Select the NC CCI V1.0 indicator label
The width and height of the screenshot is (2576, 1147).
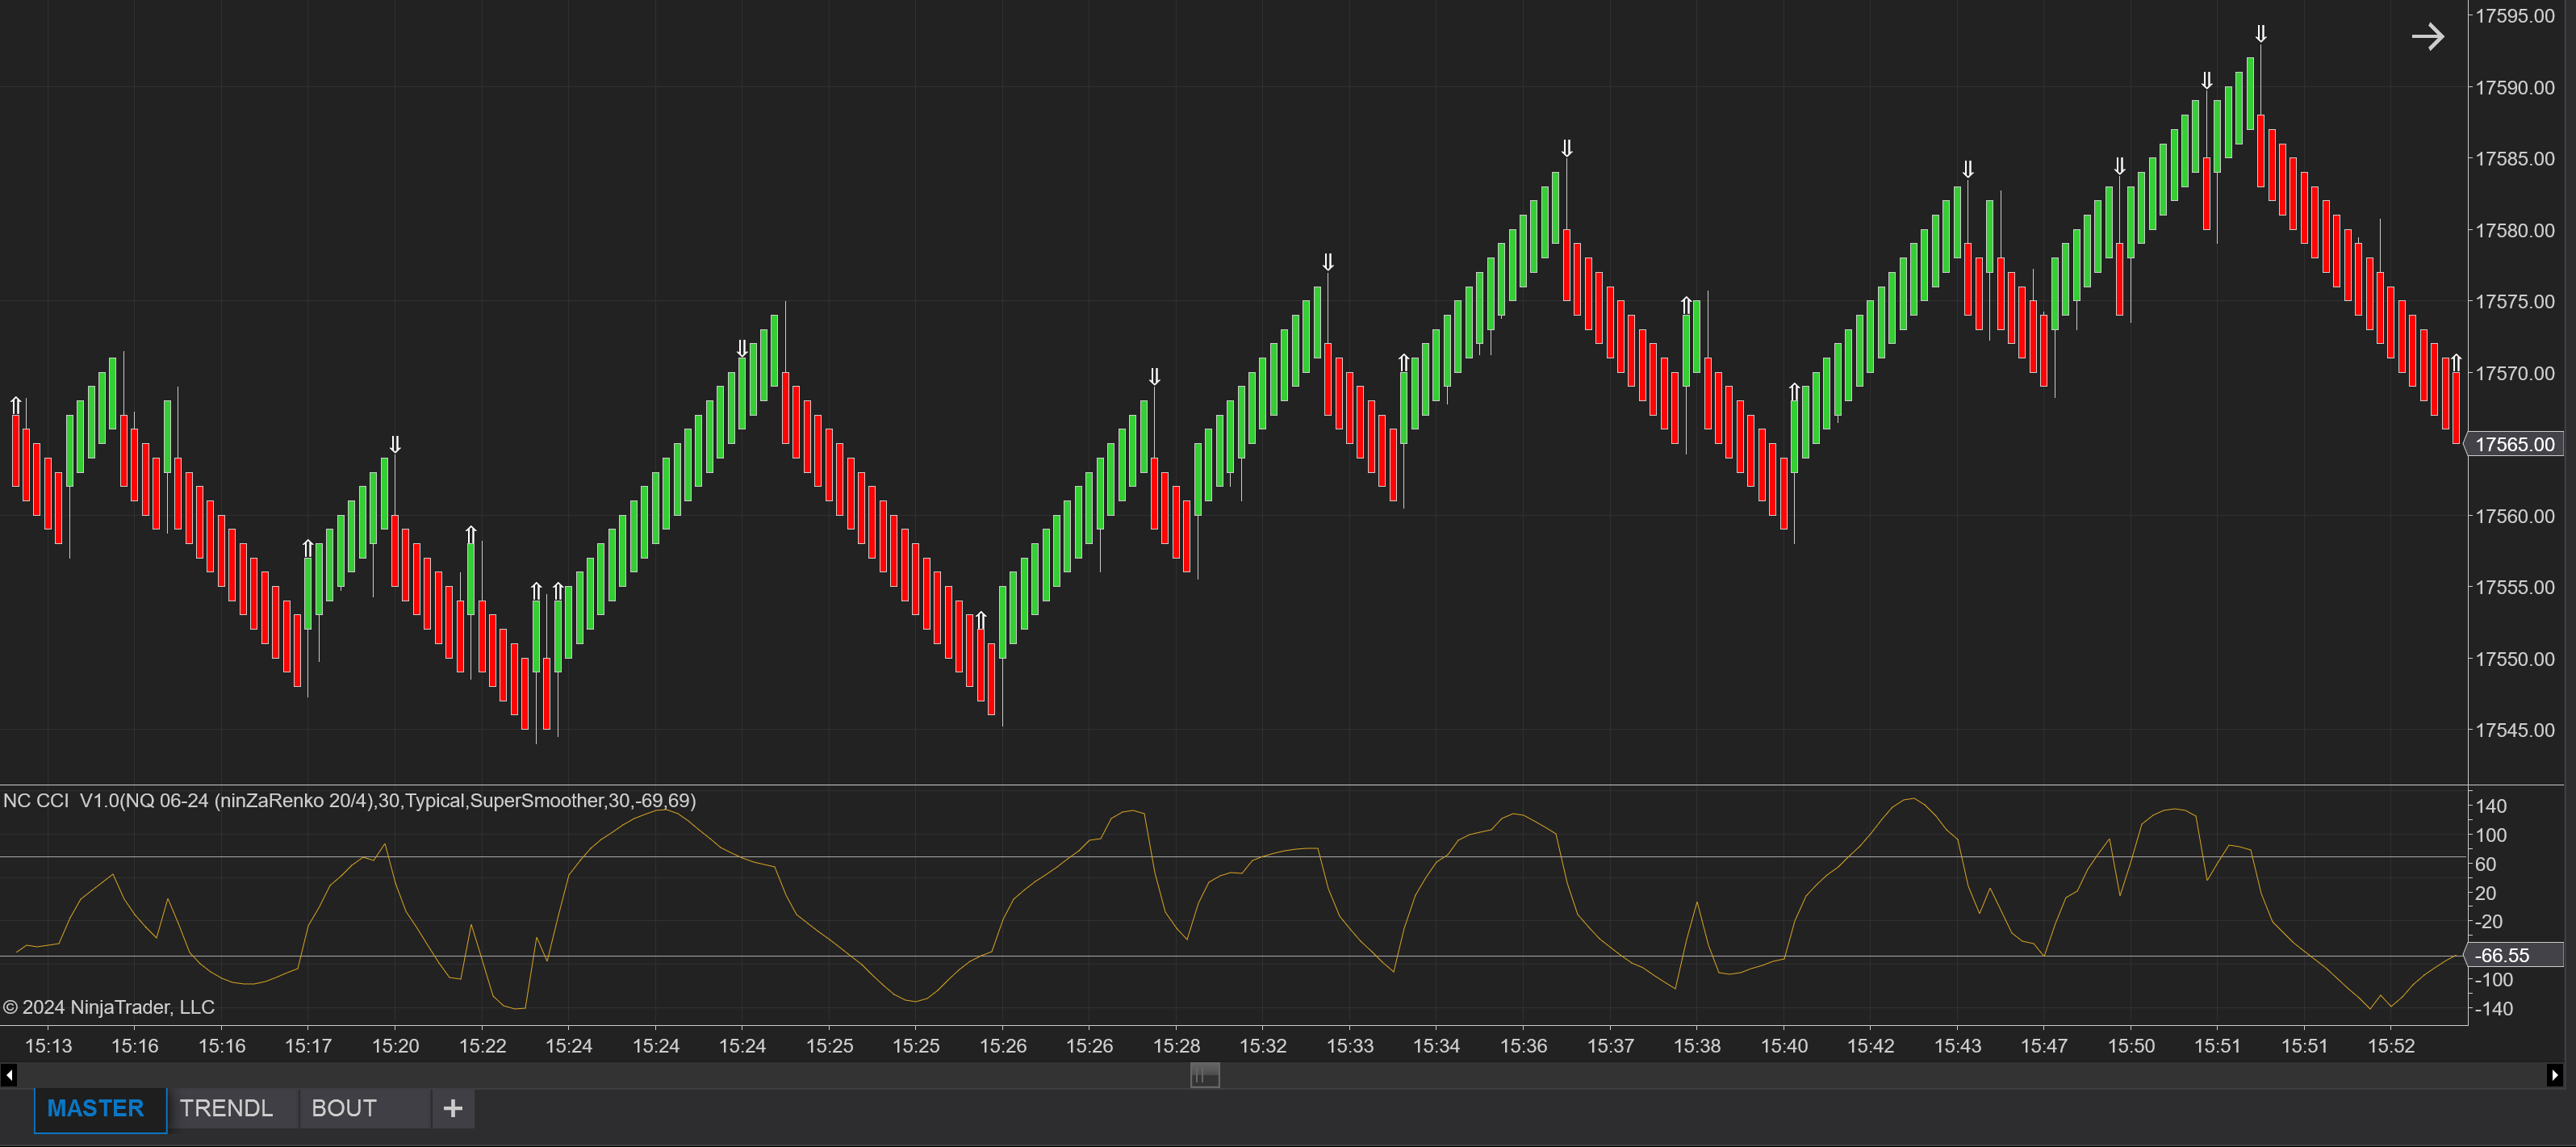click(x=349, y=801)
